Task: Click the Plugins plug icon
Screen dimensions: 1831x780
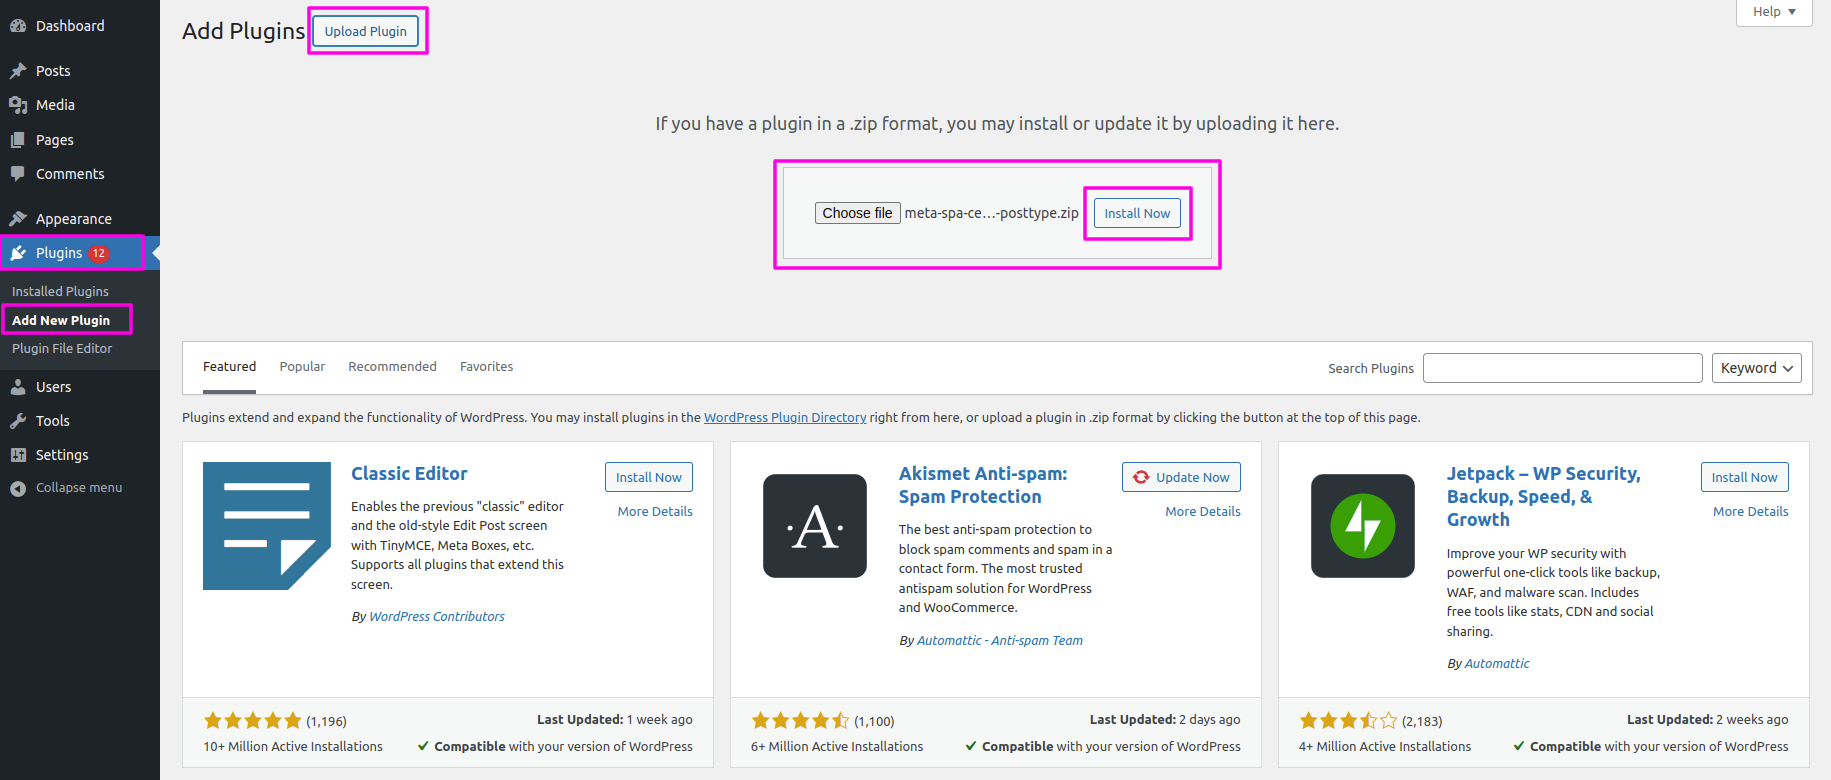Action: coord(18,253)
